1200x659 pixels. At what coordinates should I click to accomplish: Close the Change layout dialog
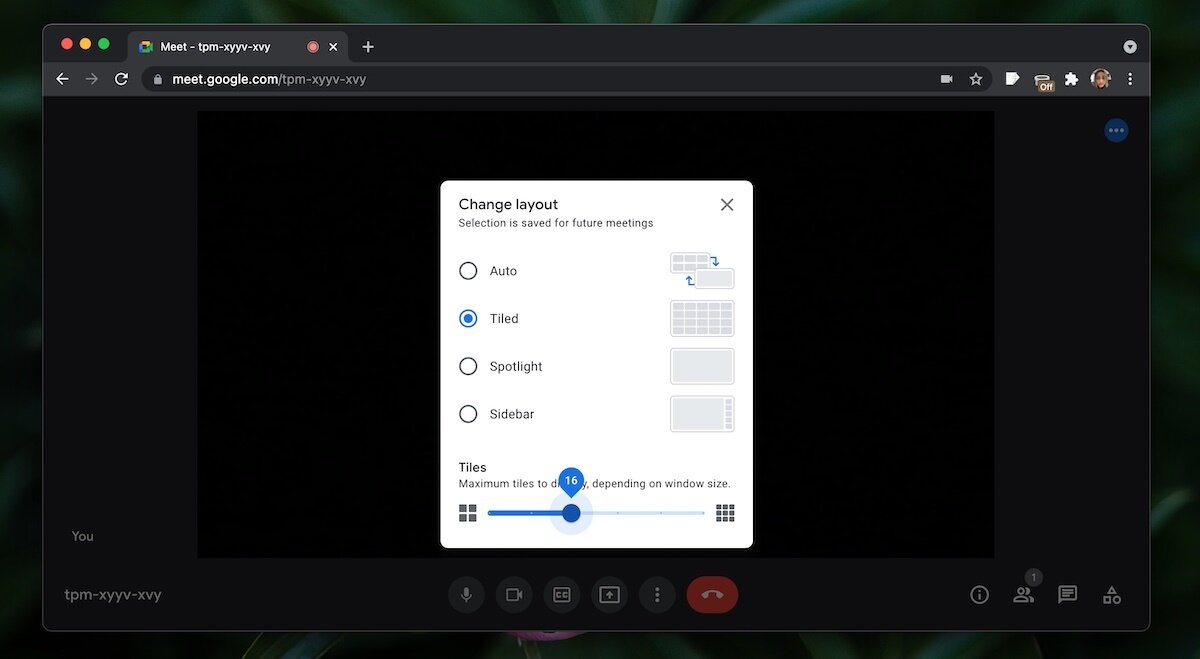coord(726,204)
